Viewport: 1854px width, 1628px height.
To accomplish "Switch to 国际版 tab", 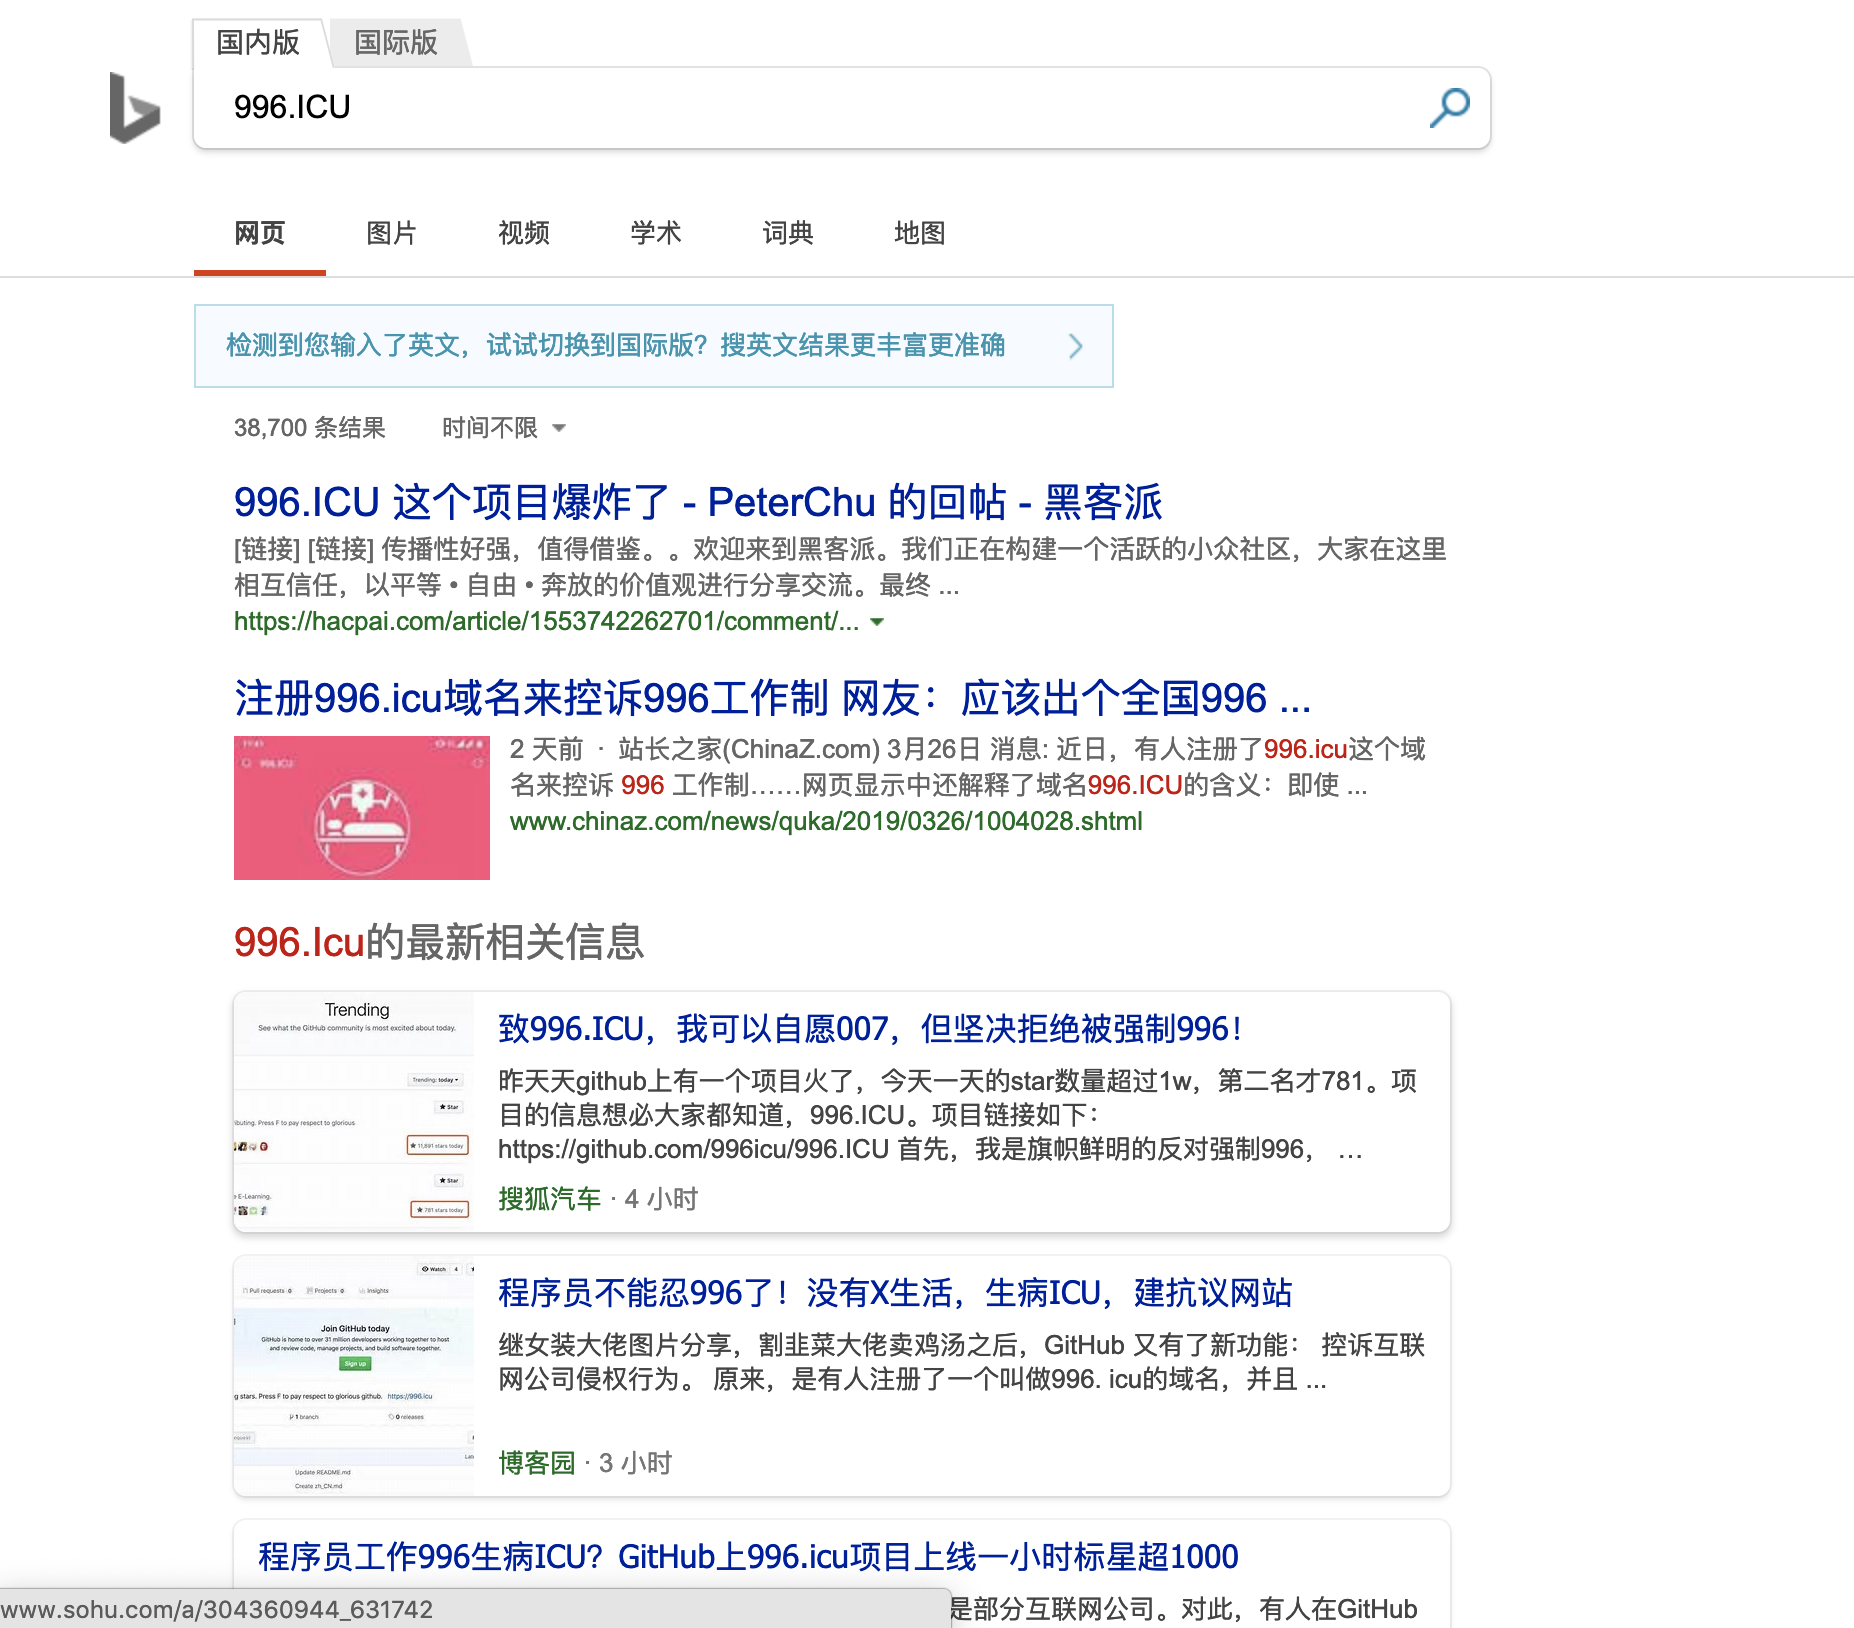I will [396, 42].
